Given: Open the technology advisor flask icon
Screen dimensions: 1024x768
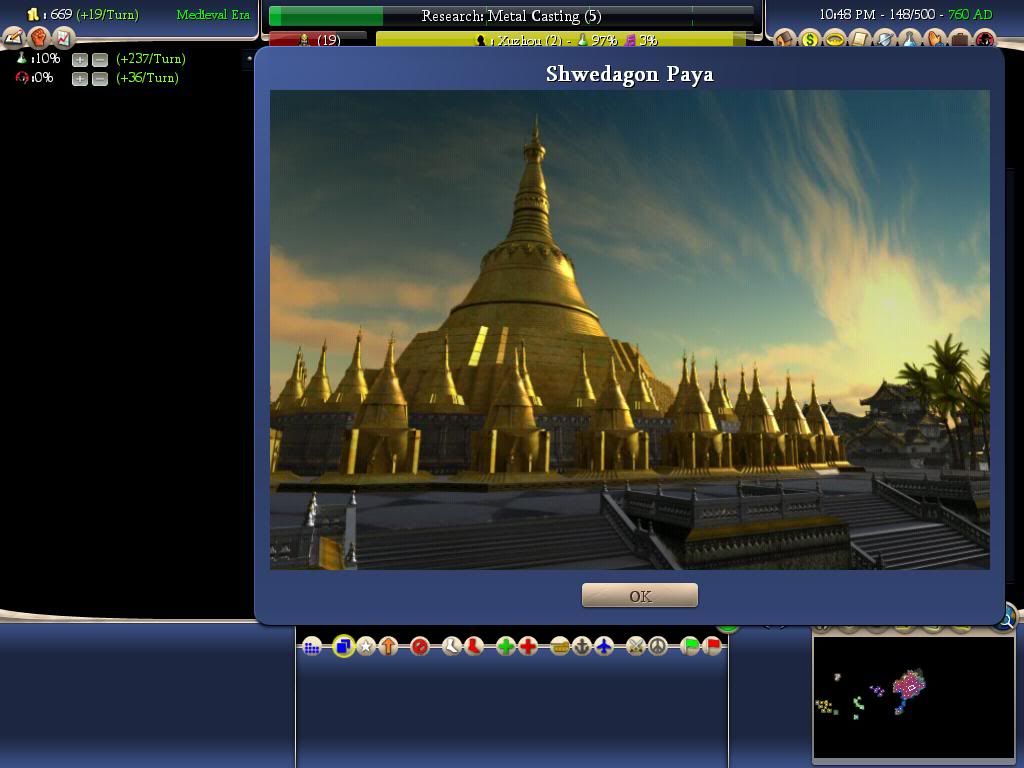Looking at the screenshot, I should coord(909,39).
